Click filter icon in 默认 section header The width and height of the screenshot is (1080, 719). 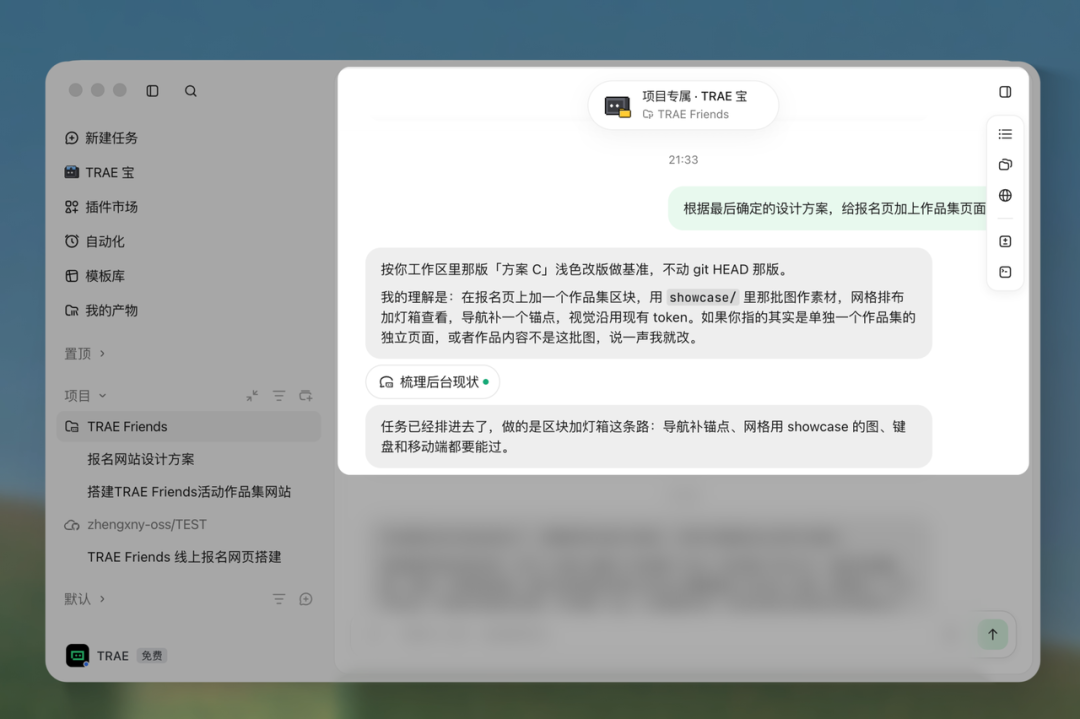coord(279,599)
